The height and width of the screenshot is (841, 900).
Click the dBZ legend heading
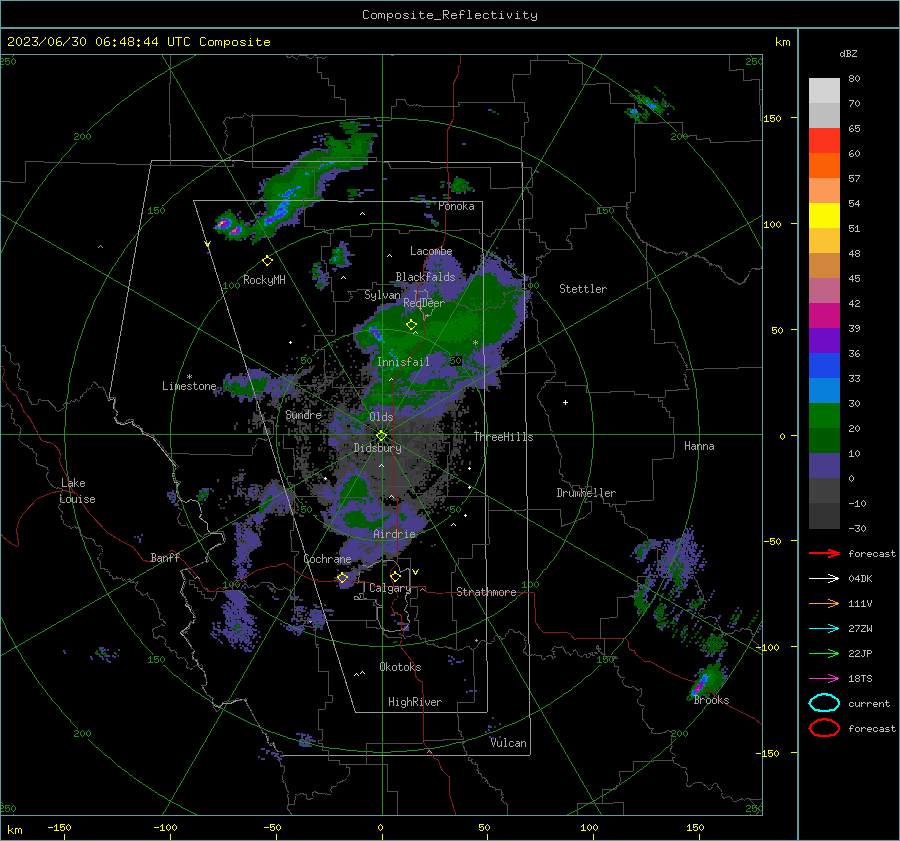point(848,53)
